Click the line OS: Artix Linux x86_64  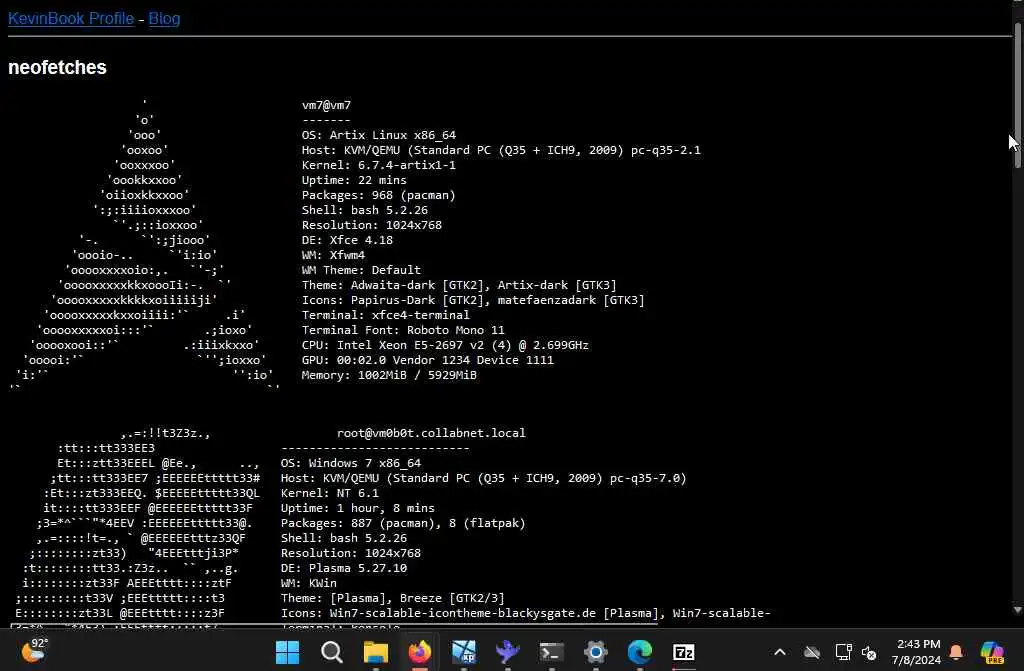[x=379, y=135]
